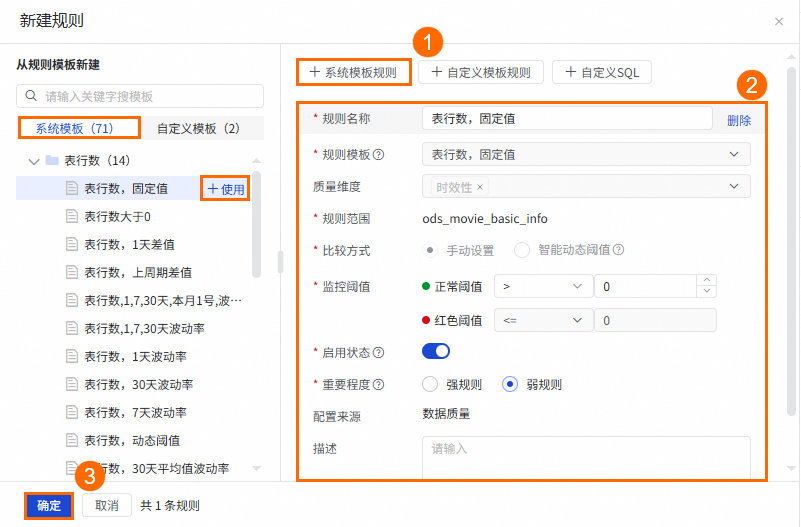Click the document icon of 表行数，1天差值
This screenshot has height=527, width=801.
pyautogui.click(x=72, y=244)
